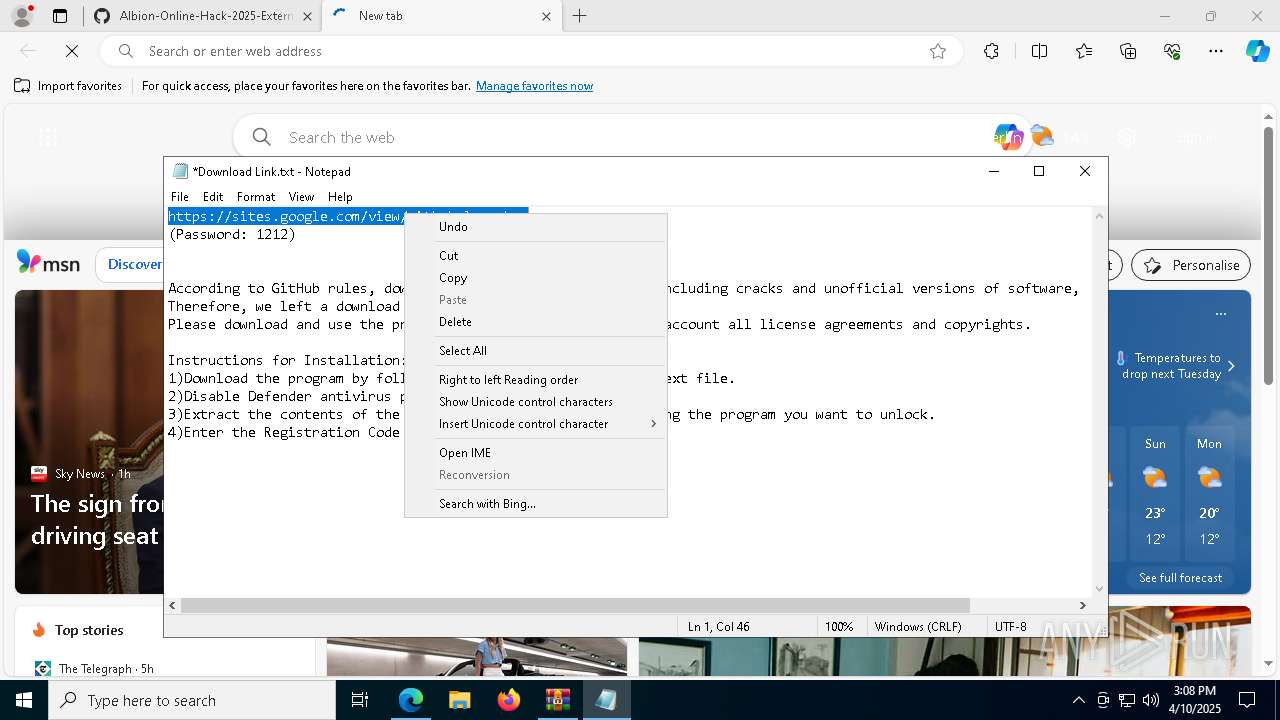Screen dimensions: 1280x720
Task: Click Notepad scroll right arrow
Action: pos(1082,605)
